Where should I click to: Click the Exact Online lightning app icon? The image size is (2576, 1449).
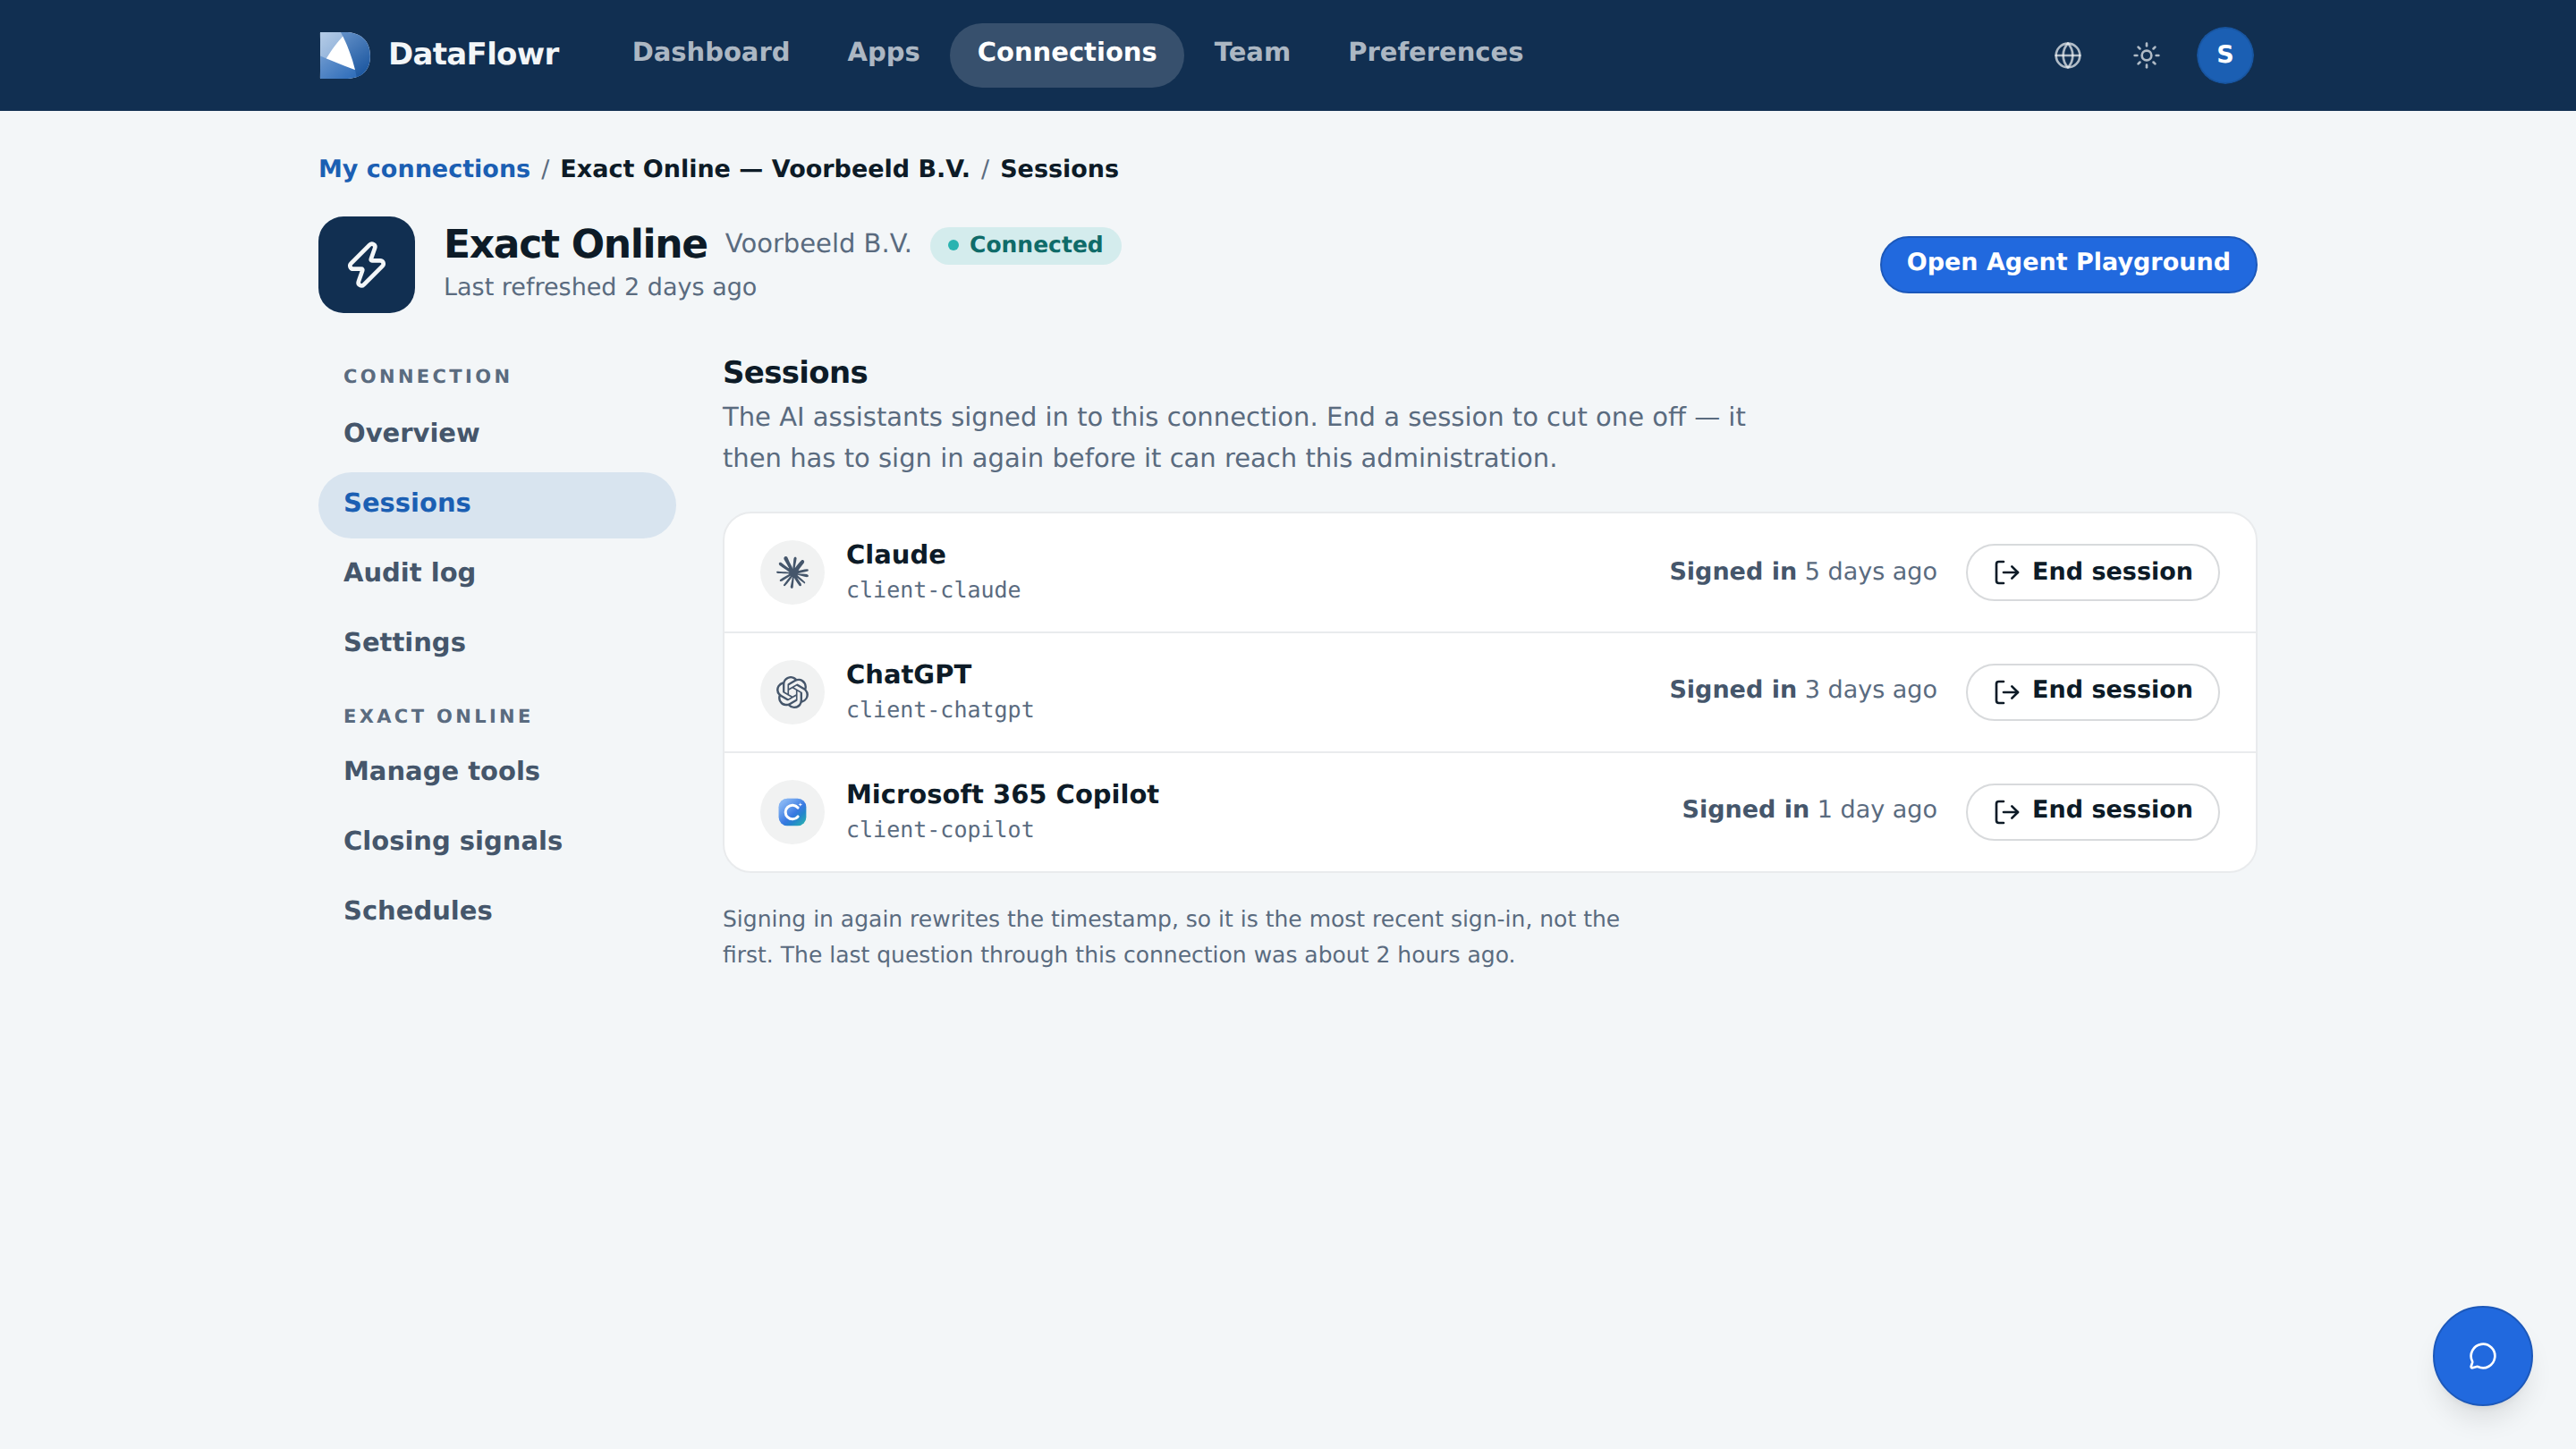click(366, 265)
